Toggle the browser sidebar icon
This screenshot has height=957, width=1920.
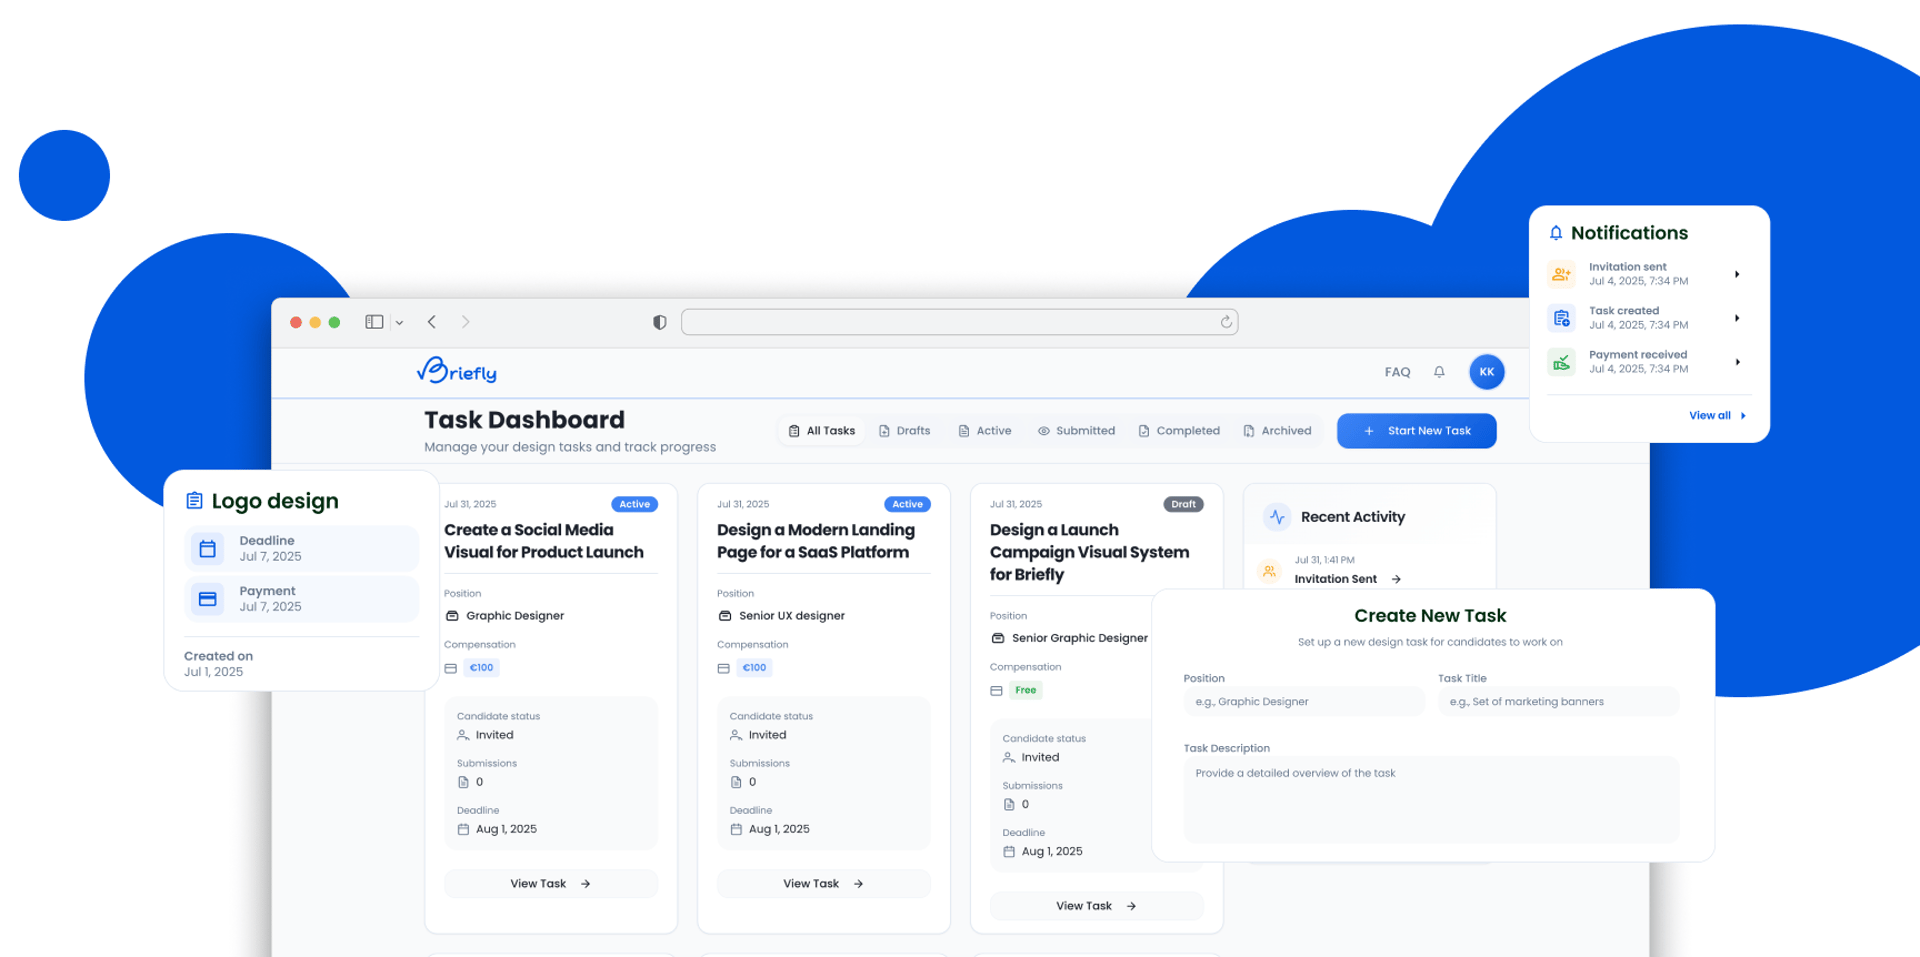pos(374,322)
